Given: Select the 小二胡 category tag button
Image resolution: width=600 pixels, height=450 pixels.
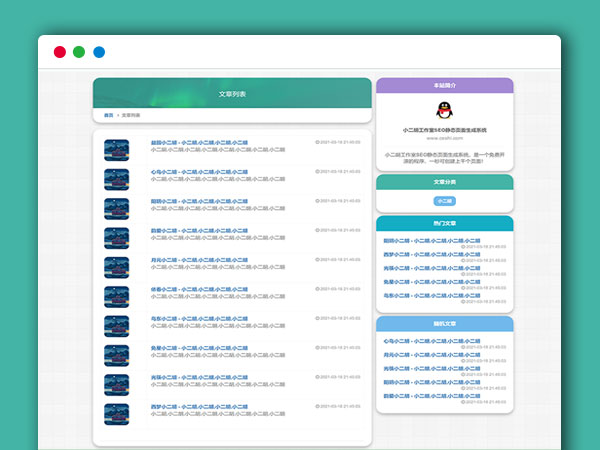Looking at the screenshot, I should pos(444,201).
